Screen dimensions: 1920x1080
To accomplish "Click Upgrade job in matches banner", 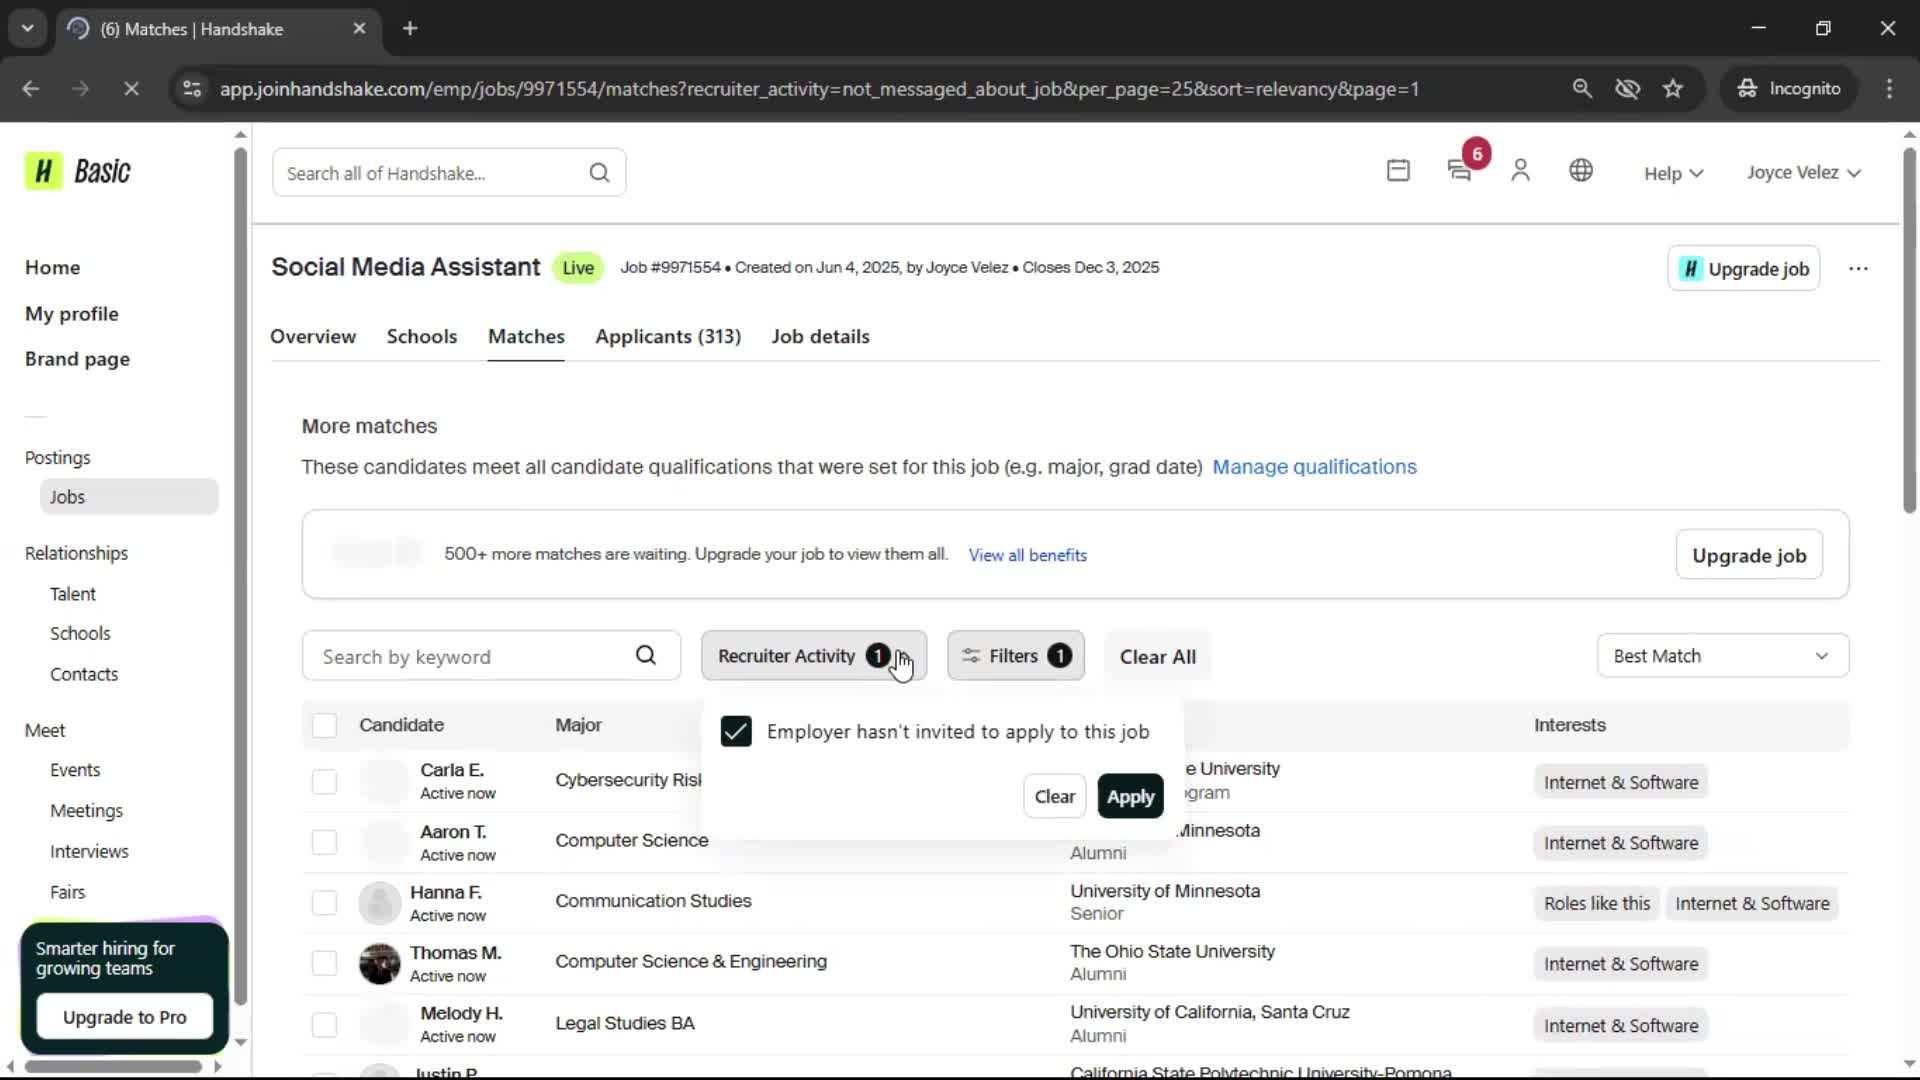I will point(1749,556).
